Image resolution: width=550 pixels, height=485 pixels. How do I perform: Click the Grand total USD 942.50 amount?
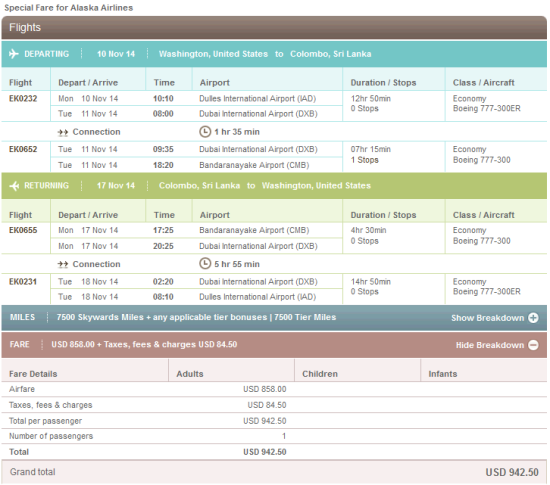pyautogui.click(x=512, y=472)
